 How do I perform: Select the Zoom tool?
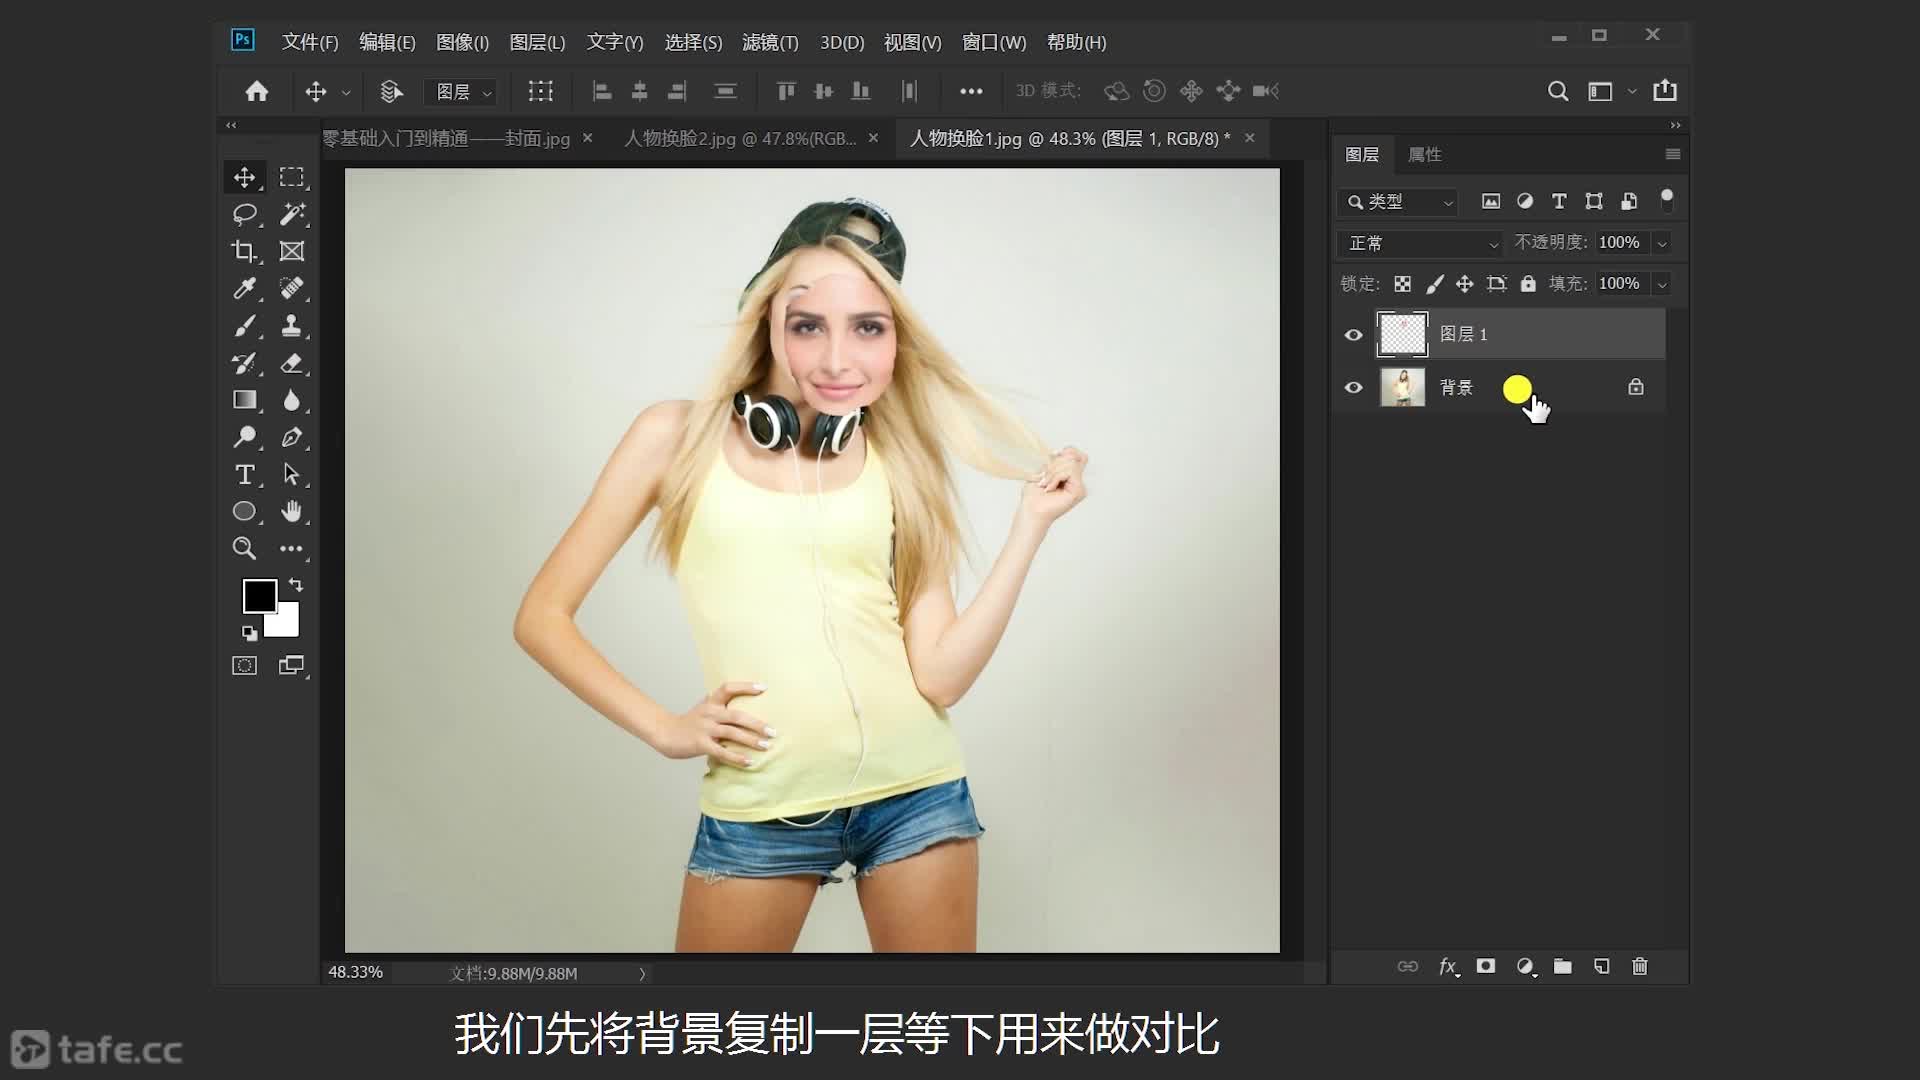point(245,548)
